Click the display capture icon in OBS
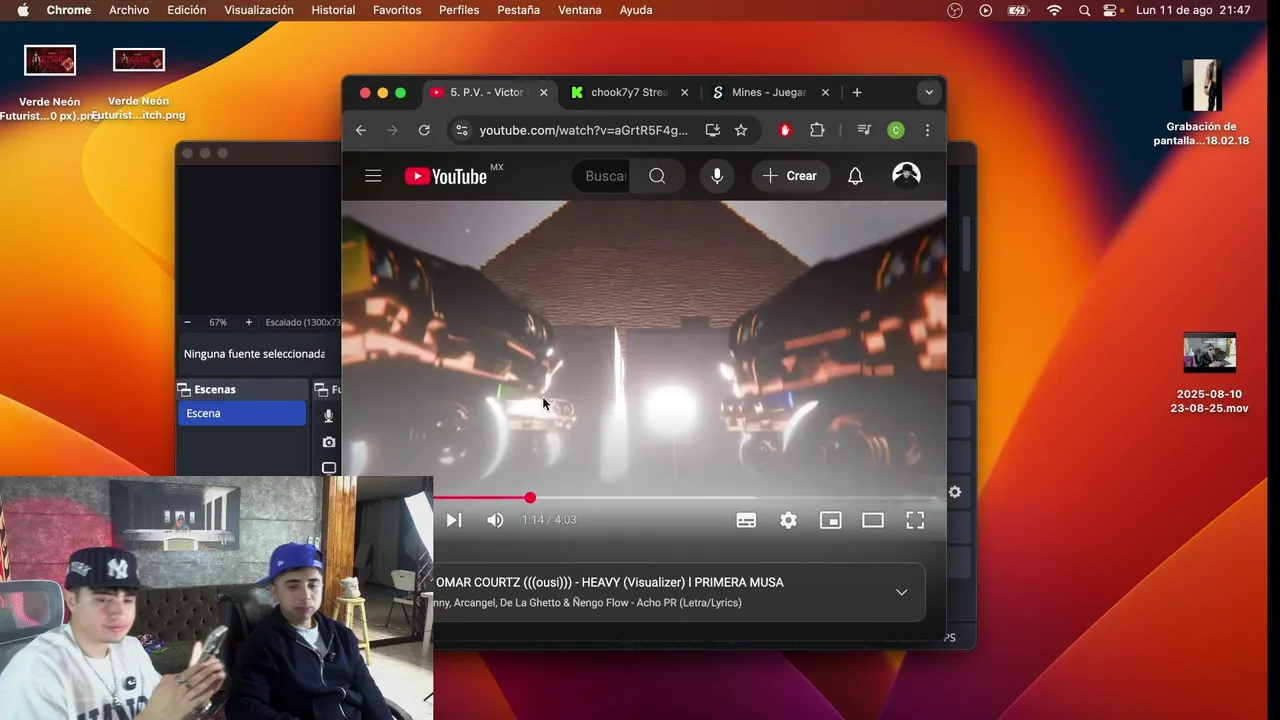This screenshot has height=720, width=1280. click(x=328, y=468)
